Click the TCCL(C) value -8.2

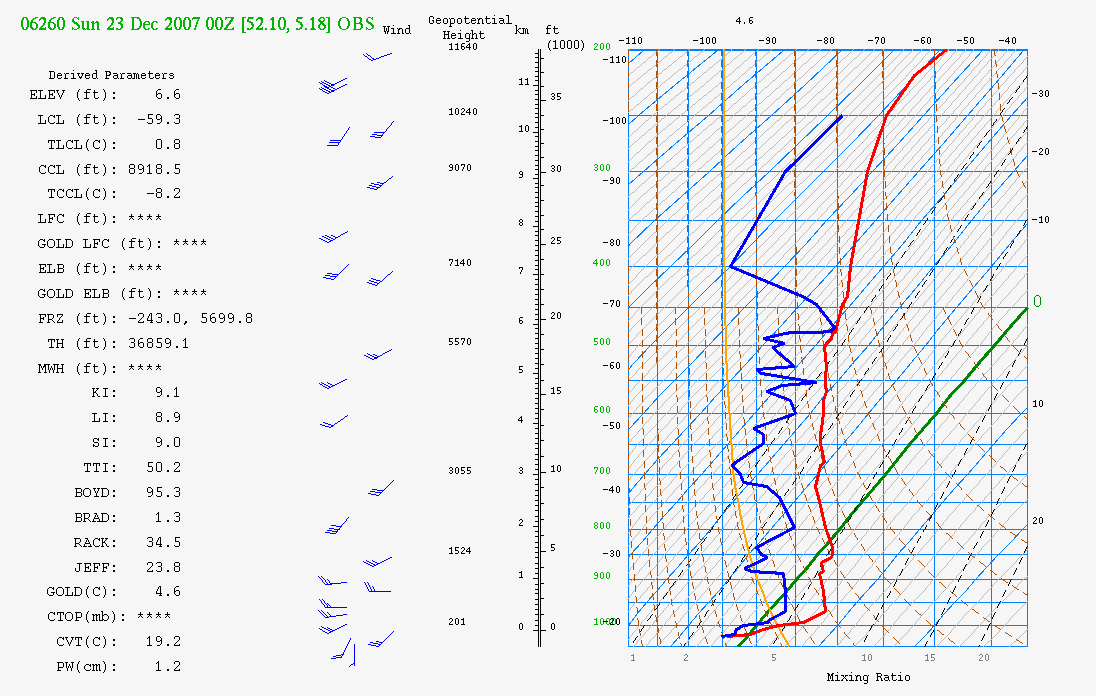point(163,194)
